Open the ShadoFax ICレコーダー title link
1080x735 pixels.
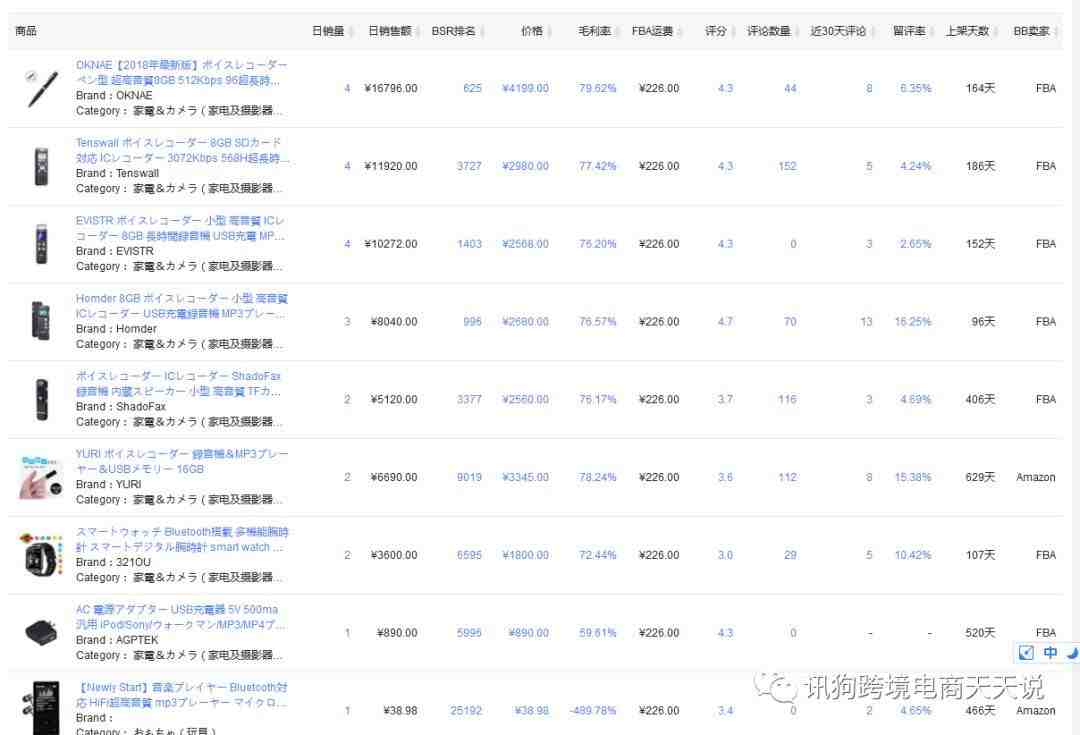tap(178, 384)
